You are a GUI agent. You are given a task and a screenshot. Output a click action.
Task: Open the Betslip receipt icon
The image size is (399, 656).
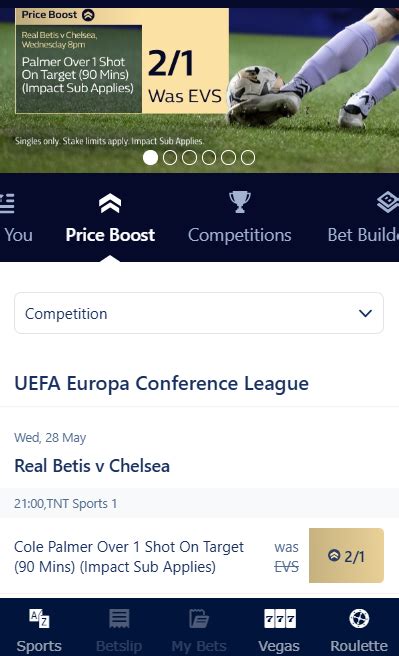[x=119, y=618]
